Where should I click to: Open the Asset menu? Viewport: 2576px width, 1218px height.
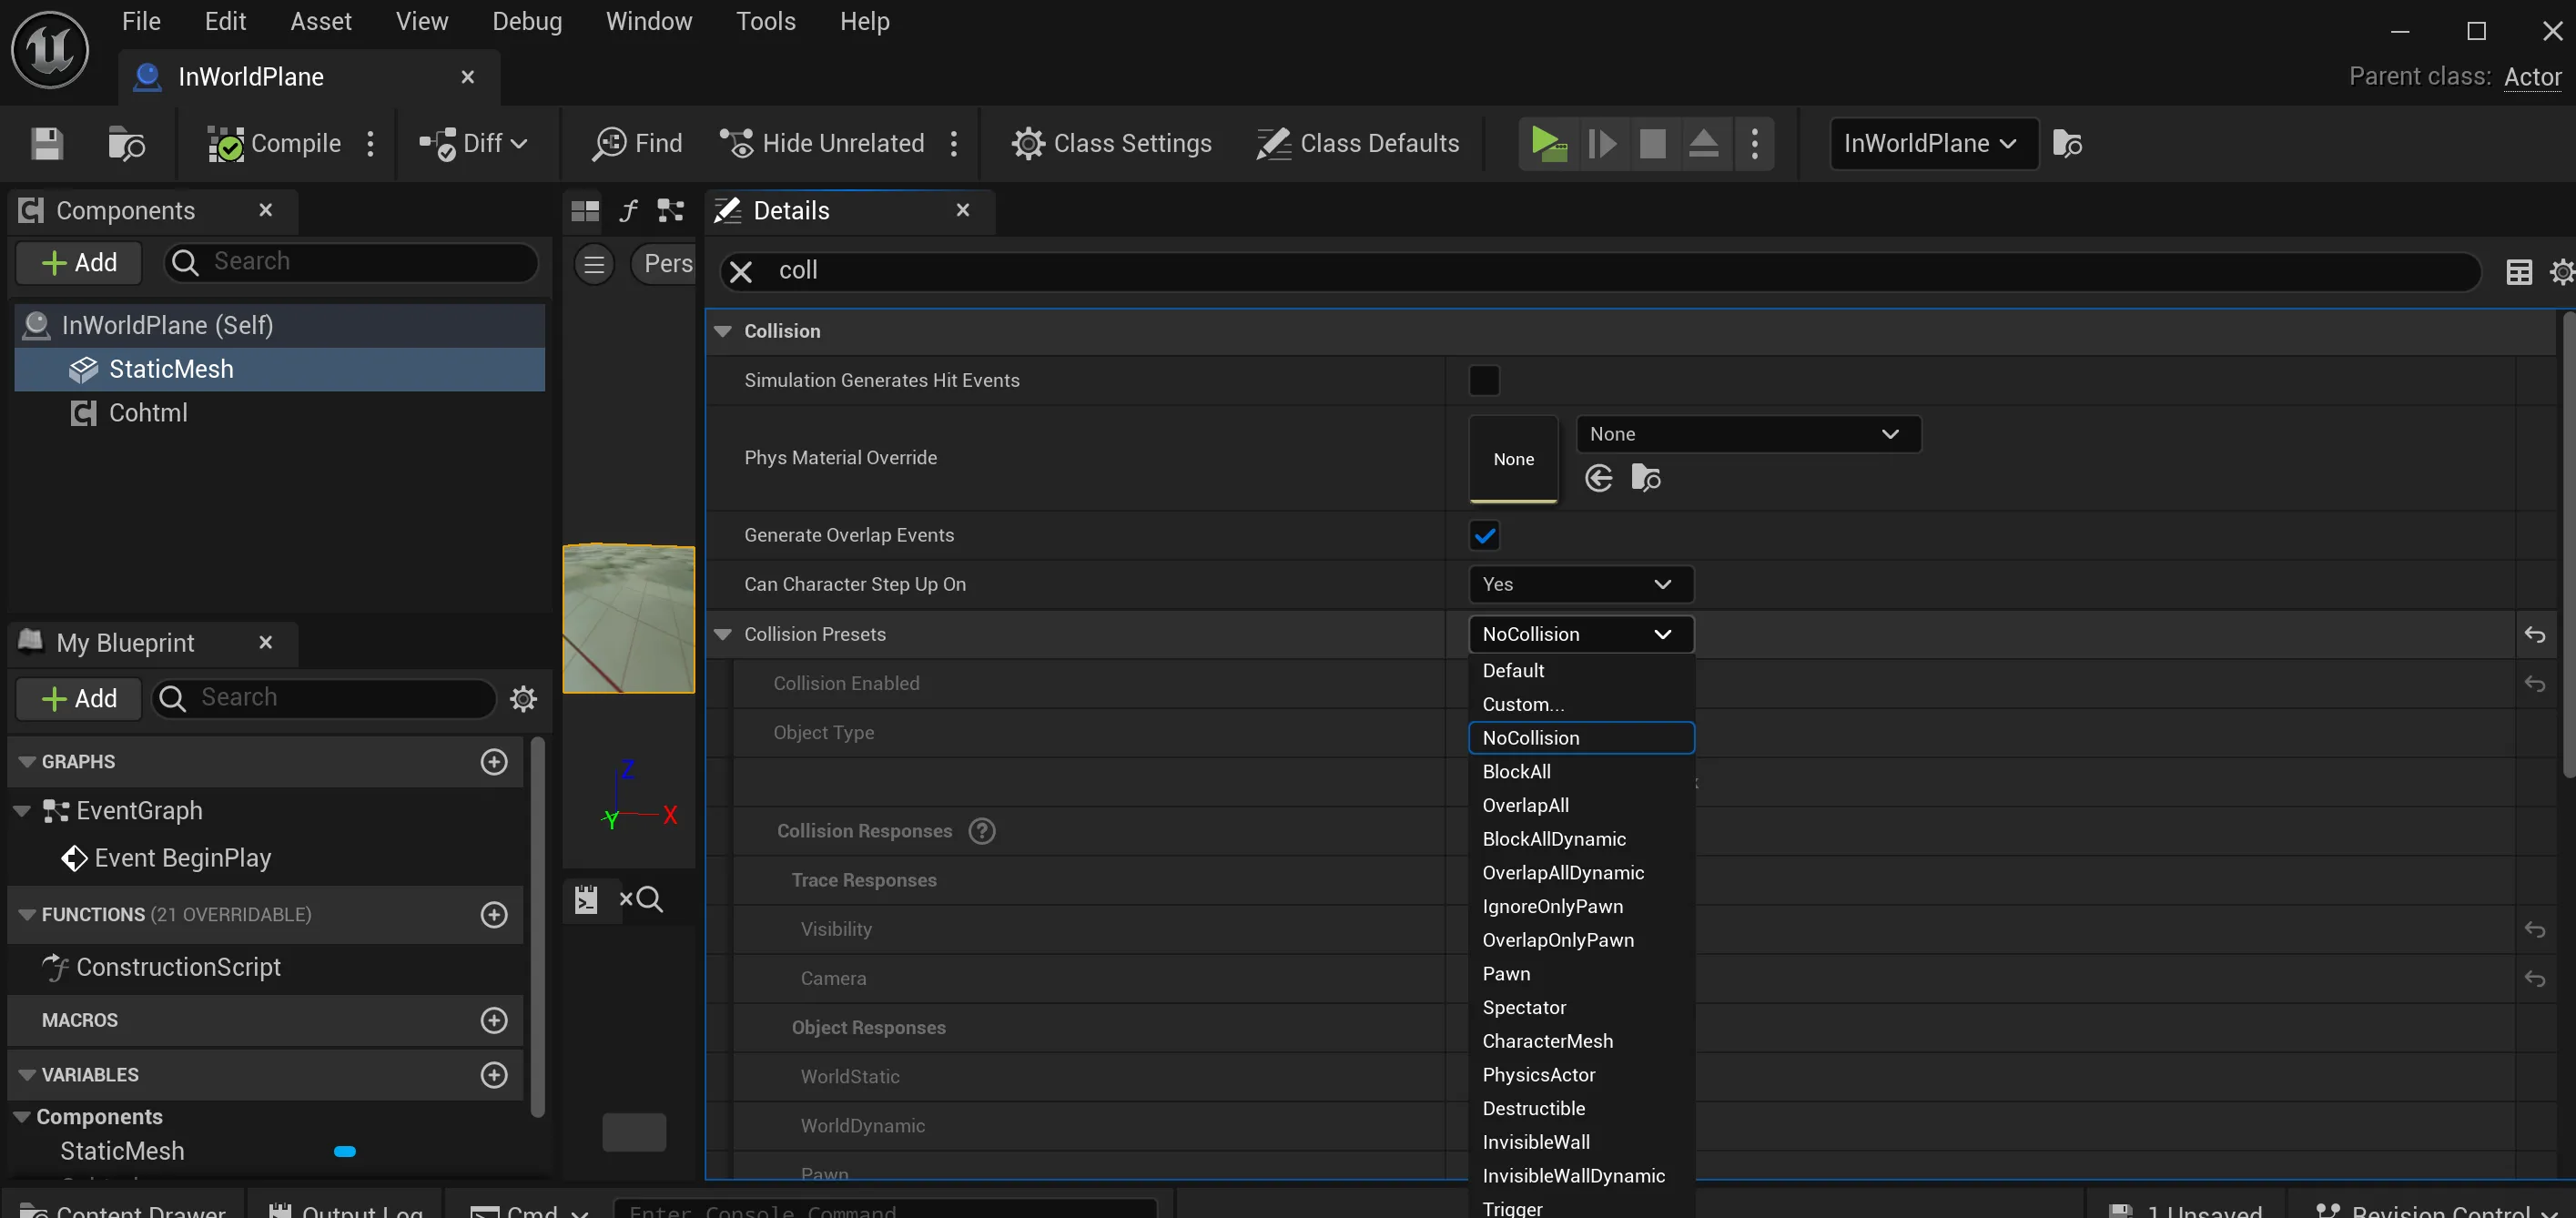click(x=320, y=21)
